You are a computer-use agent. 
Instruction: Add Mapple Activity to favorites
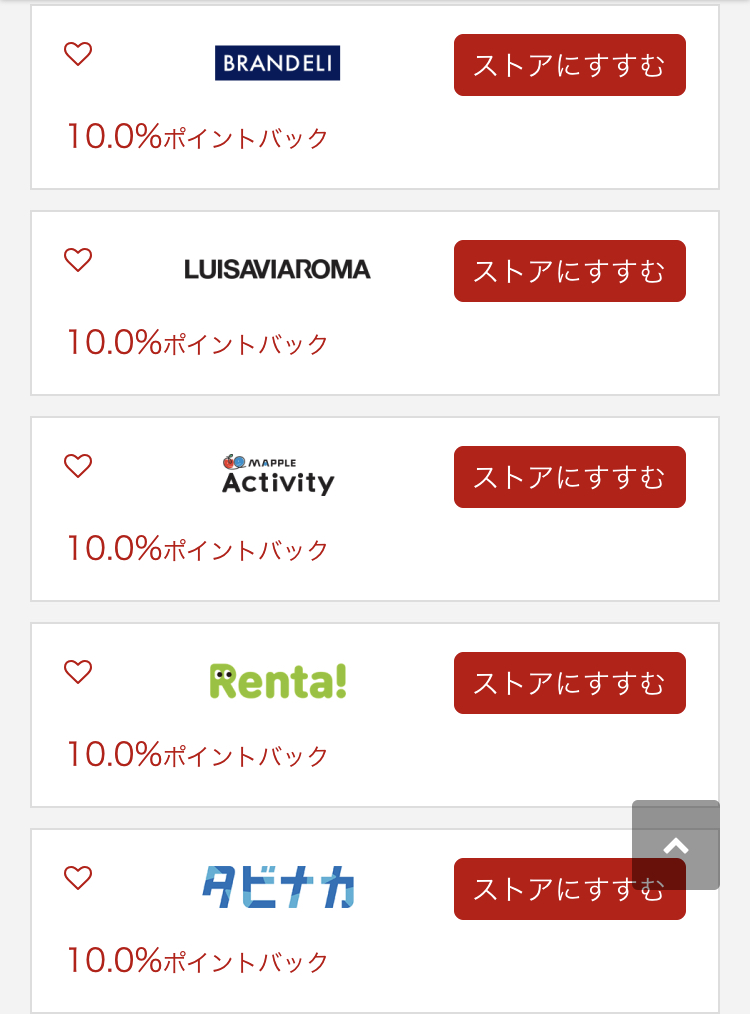pyautogui.click(x=78, y=466)
